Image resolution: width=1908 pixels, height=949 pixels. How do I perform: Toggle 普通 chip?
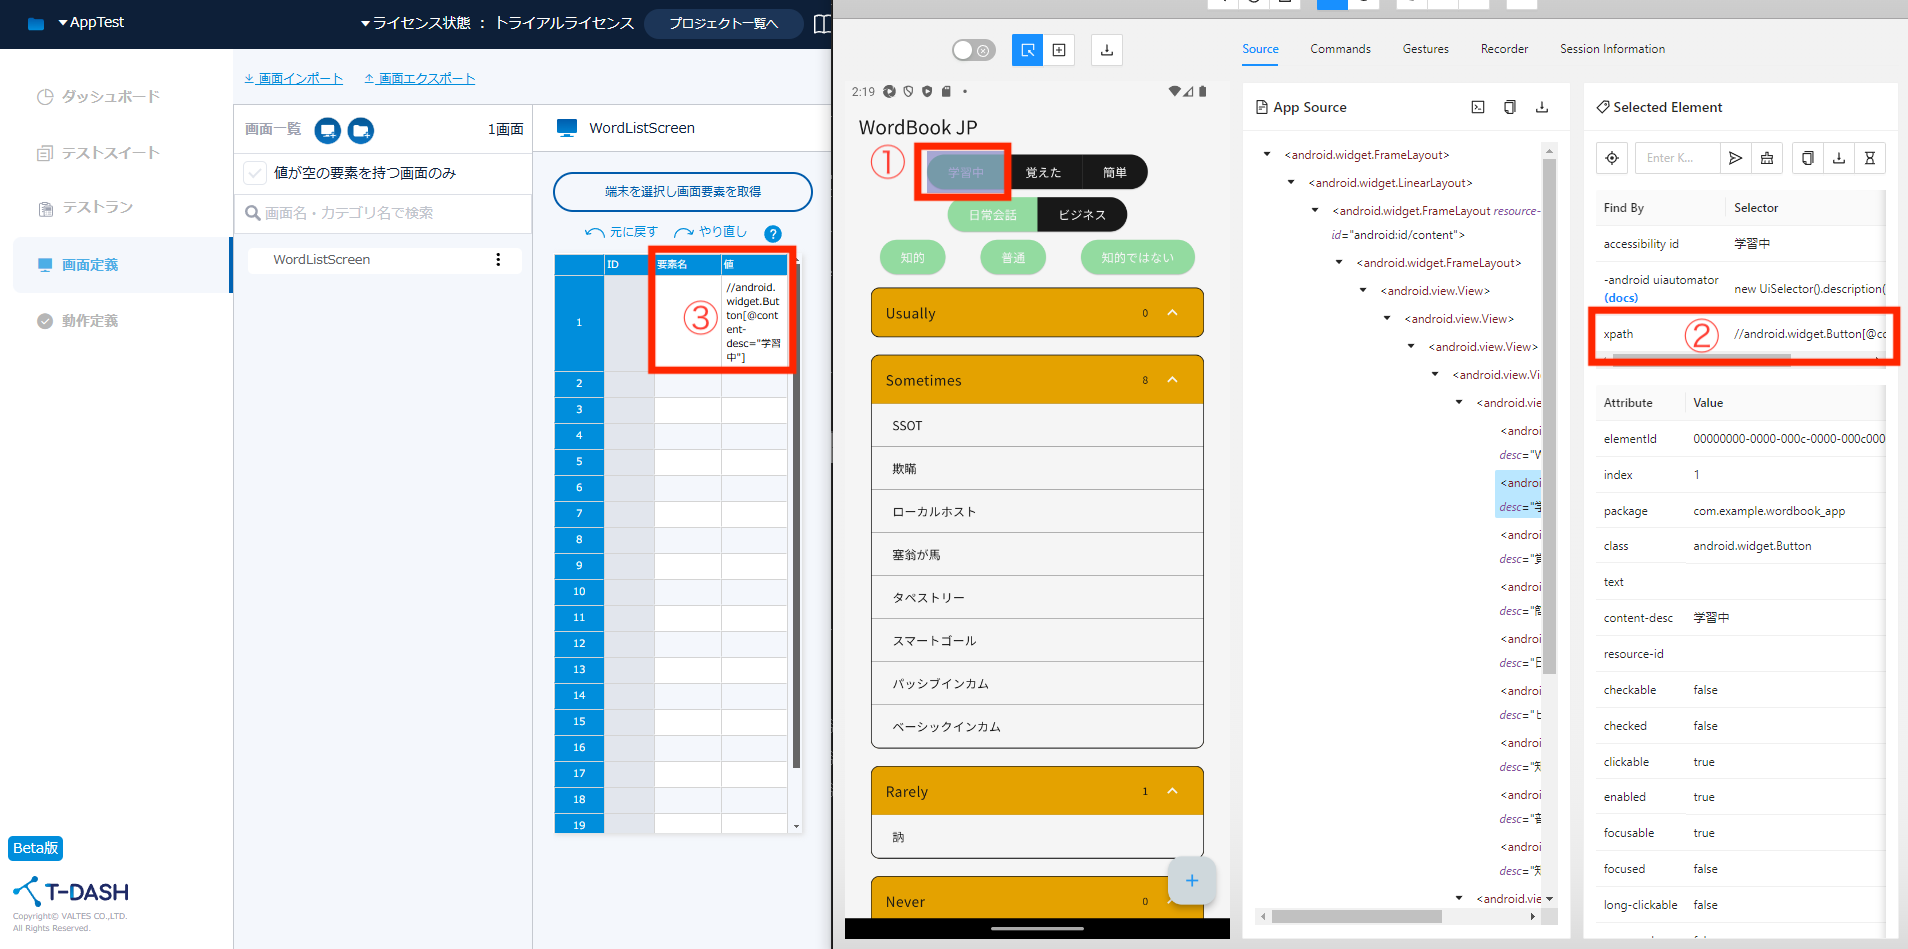[x=1013, y=258]
